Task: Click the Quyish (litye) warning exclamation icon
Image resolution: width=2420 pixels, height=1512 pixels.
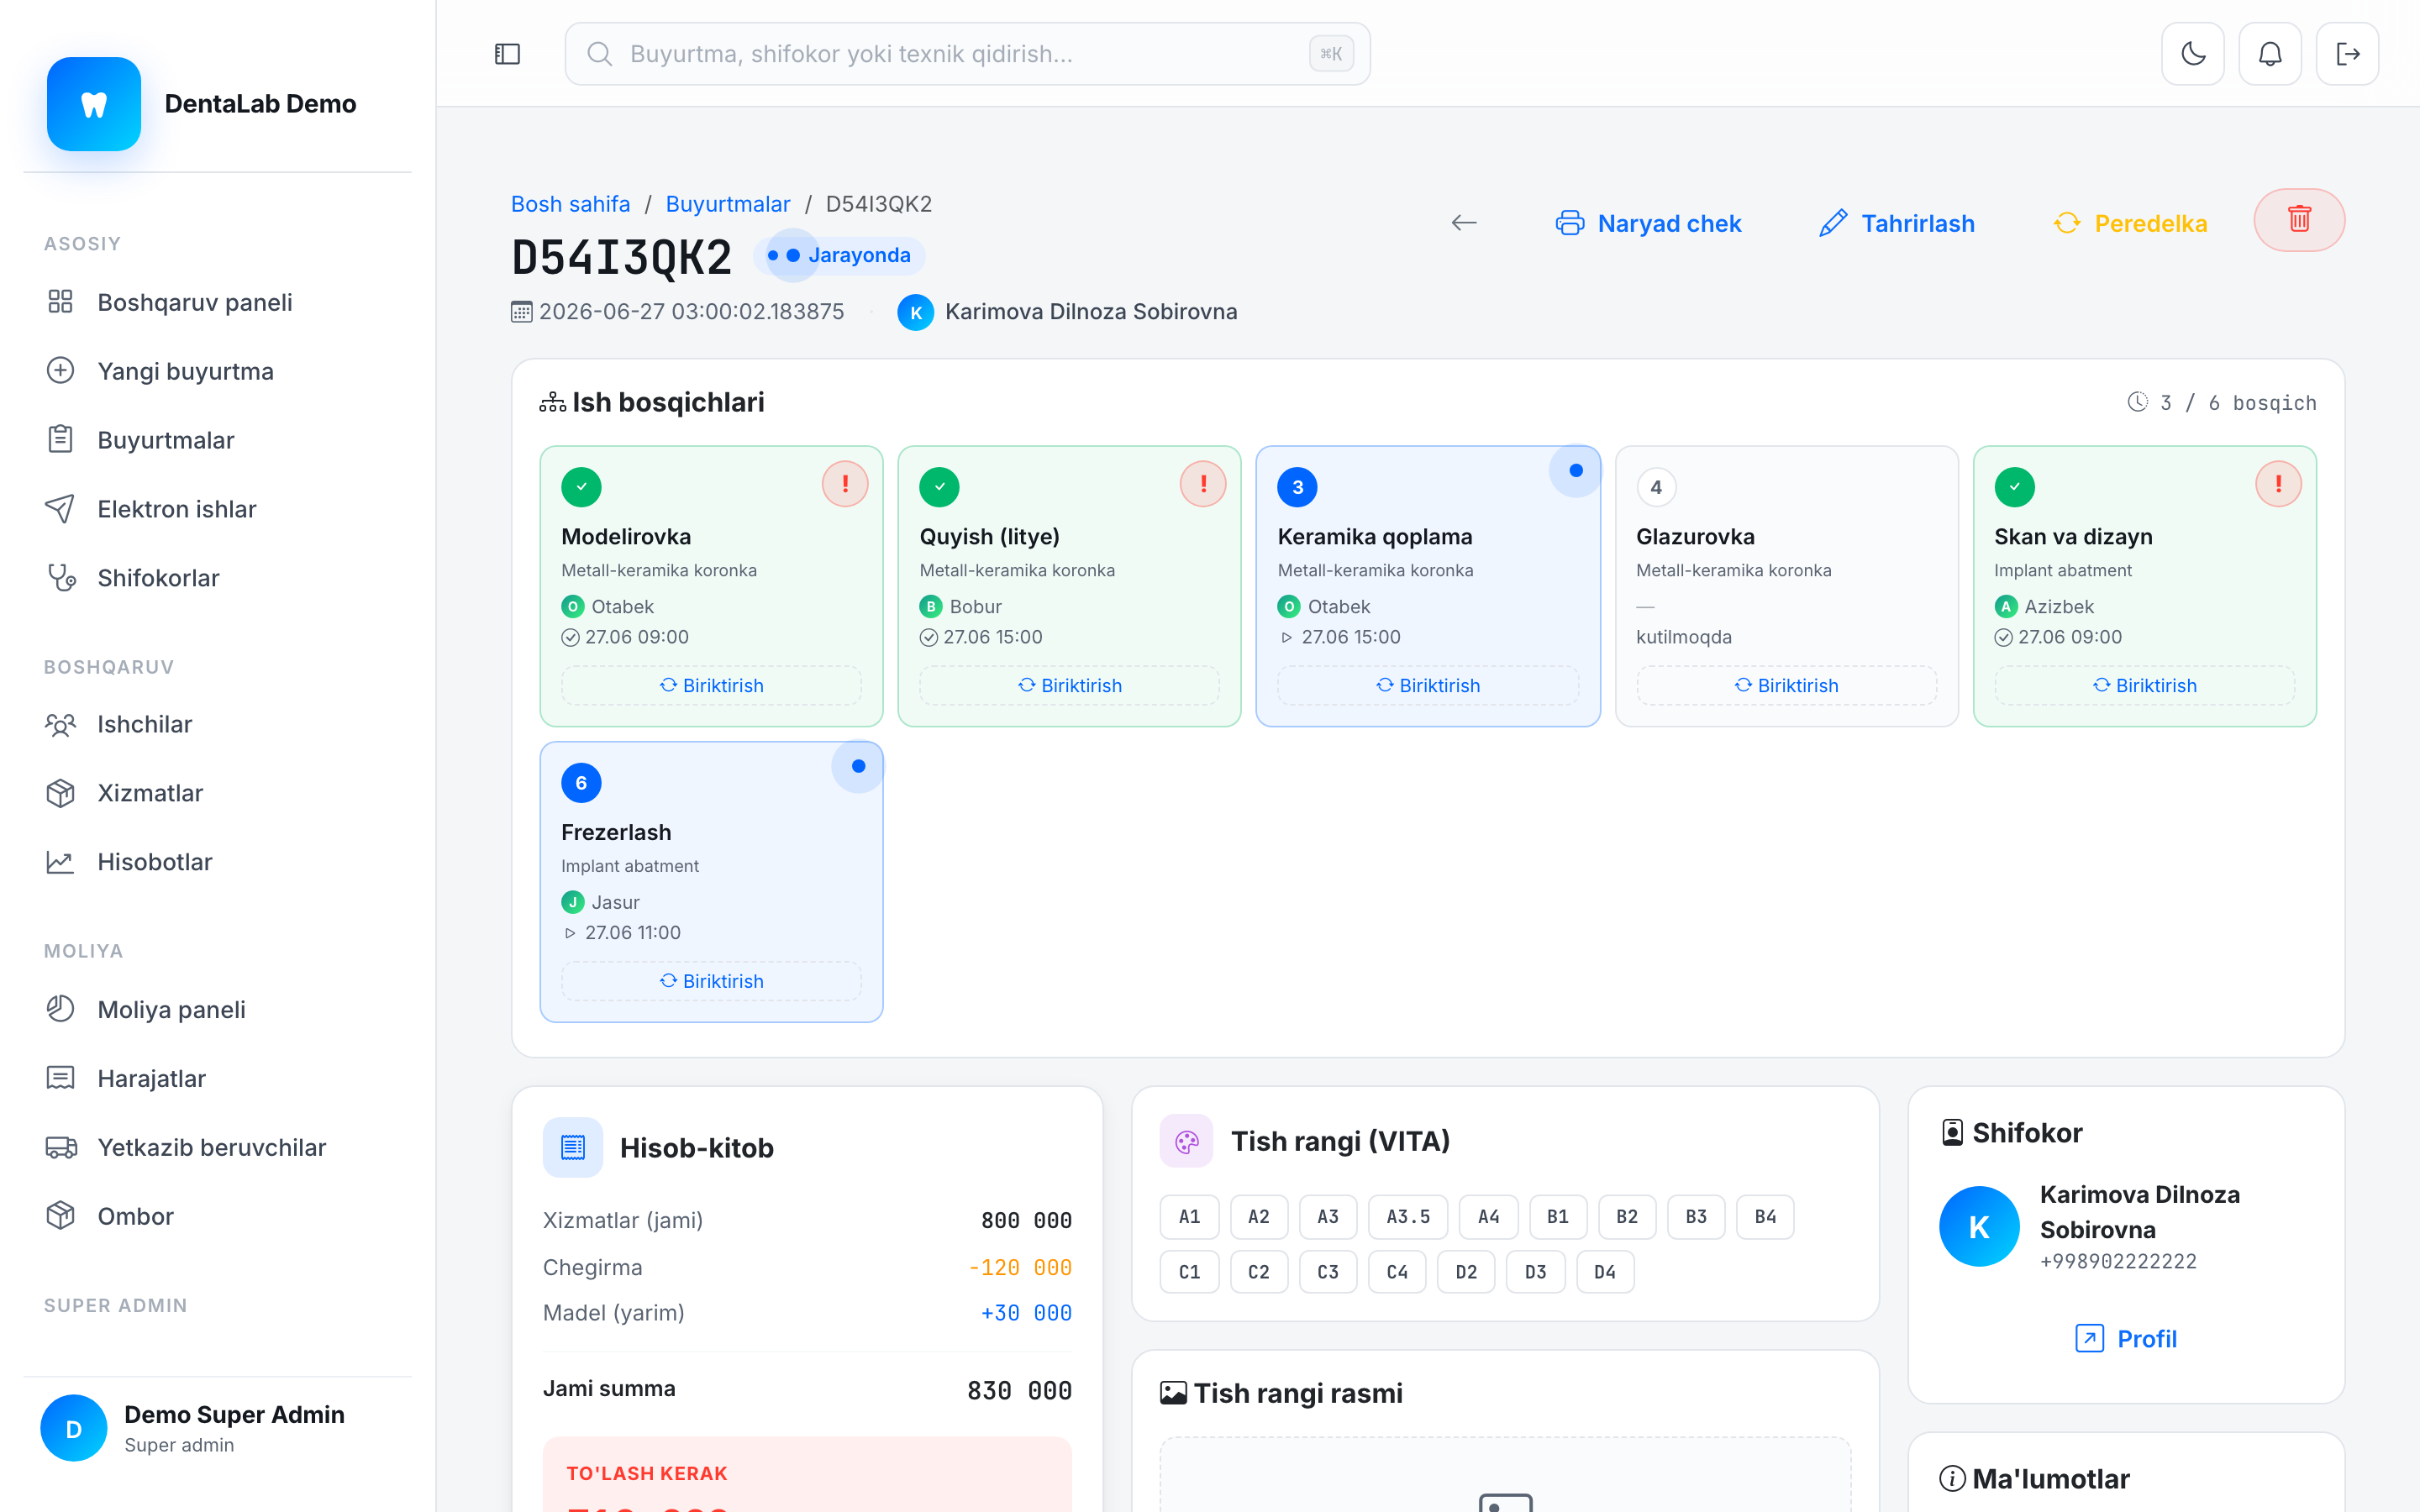Action: pyautogui.click(x=1203, y=484)
